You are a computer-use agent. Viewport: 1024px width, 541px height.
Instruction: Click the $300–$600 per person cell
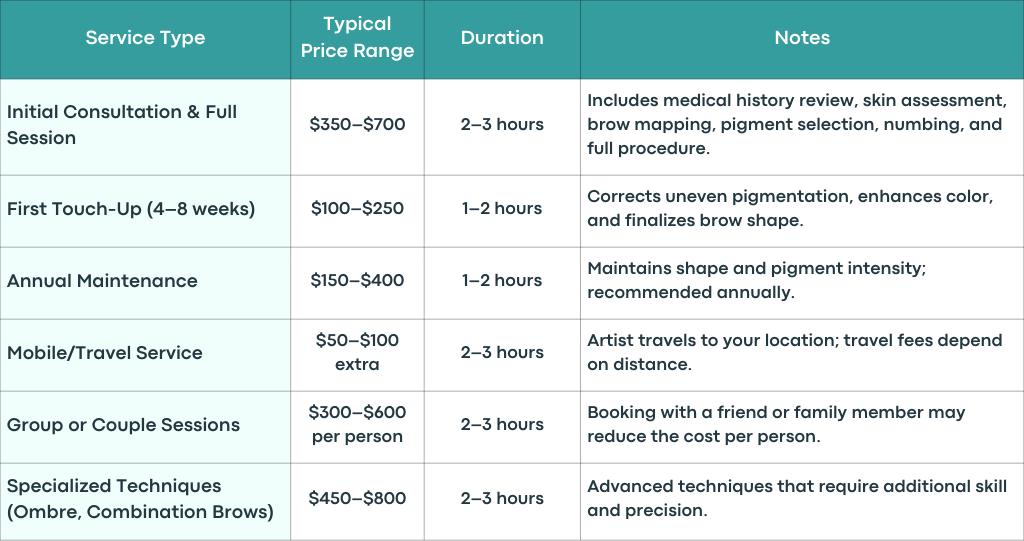tap(357, 425)
